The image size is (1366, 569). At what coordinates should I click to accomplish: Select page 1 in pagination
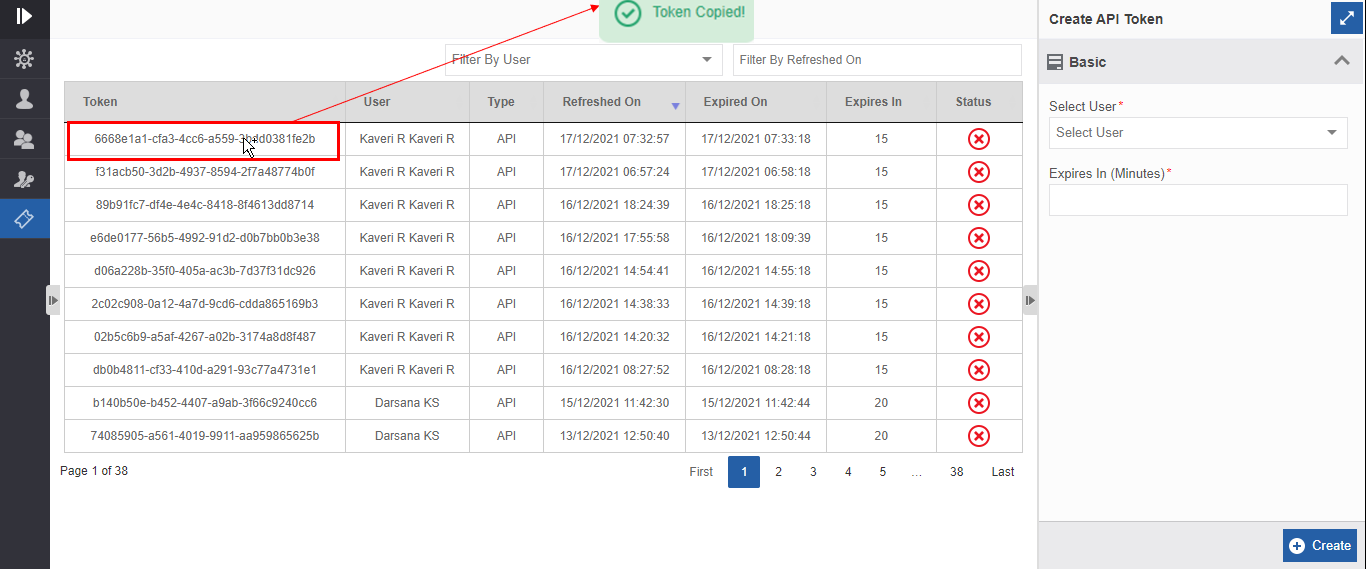pos(744,472)
